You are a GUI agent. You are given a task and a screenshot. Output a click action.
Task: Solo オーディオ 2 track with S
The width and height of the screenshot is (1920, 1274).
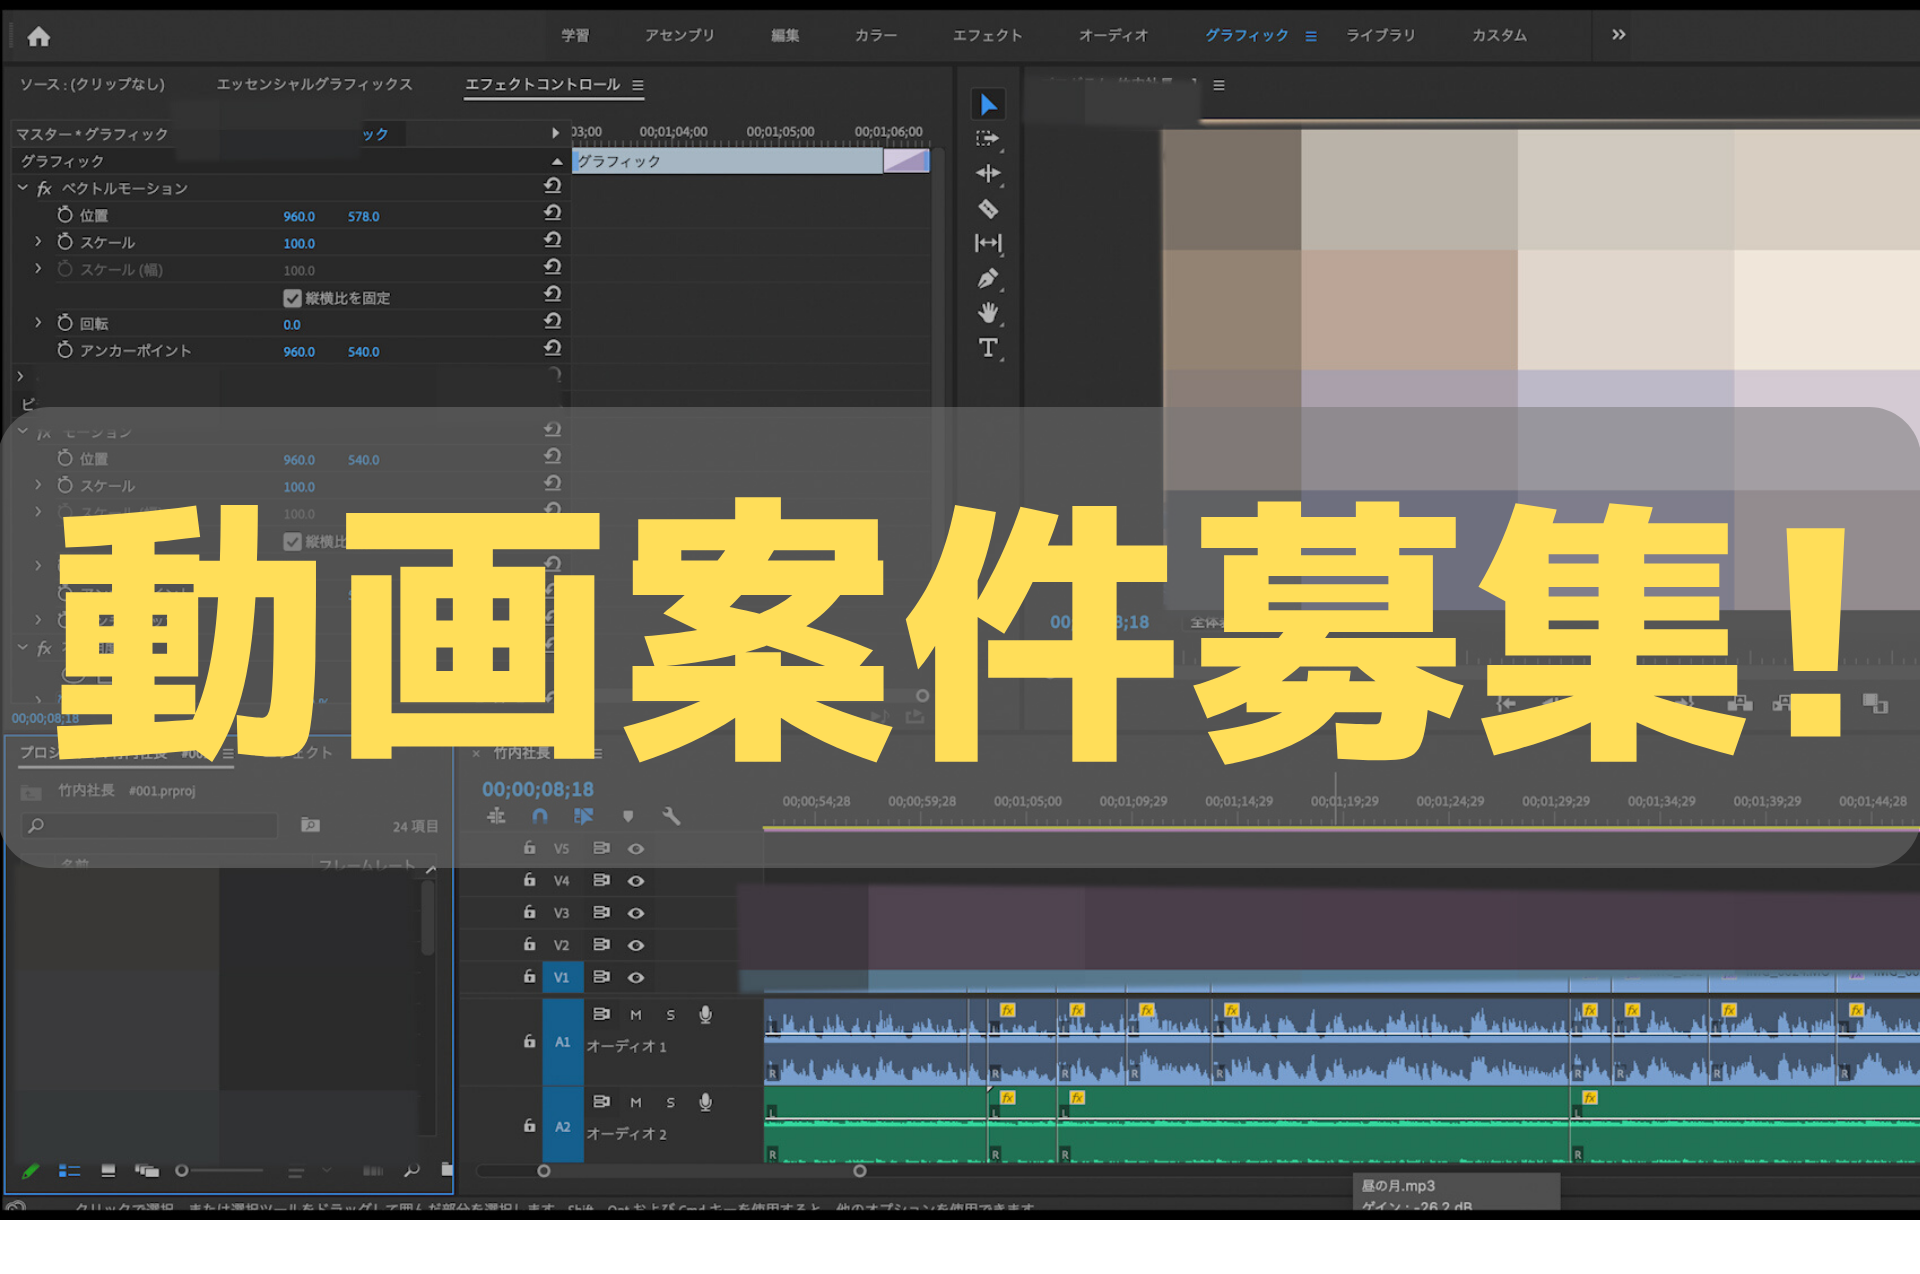[671, 1102]
